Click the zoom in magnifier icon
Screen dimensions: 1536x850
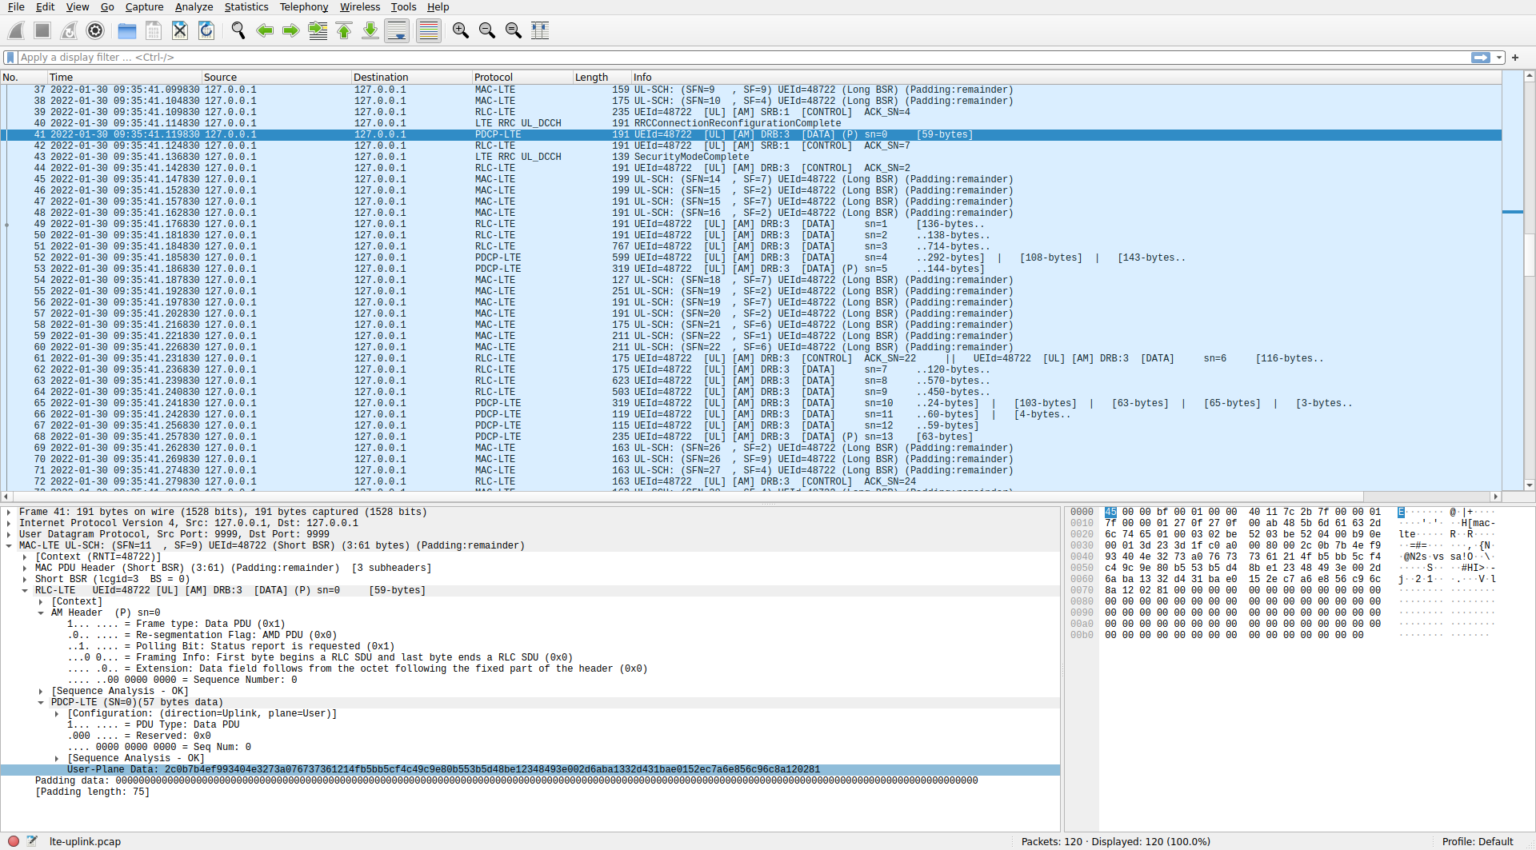point(460,31)
